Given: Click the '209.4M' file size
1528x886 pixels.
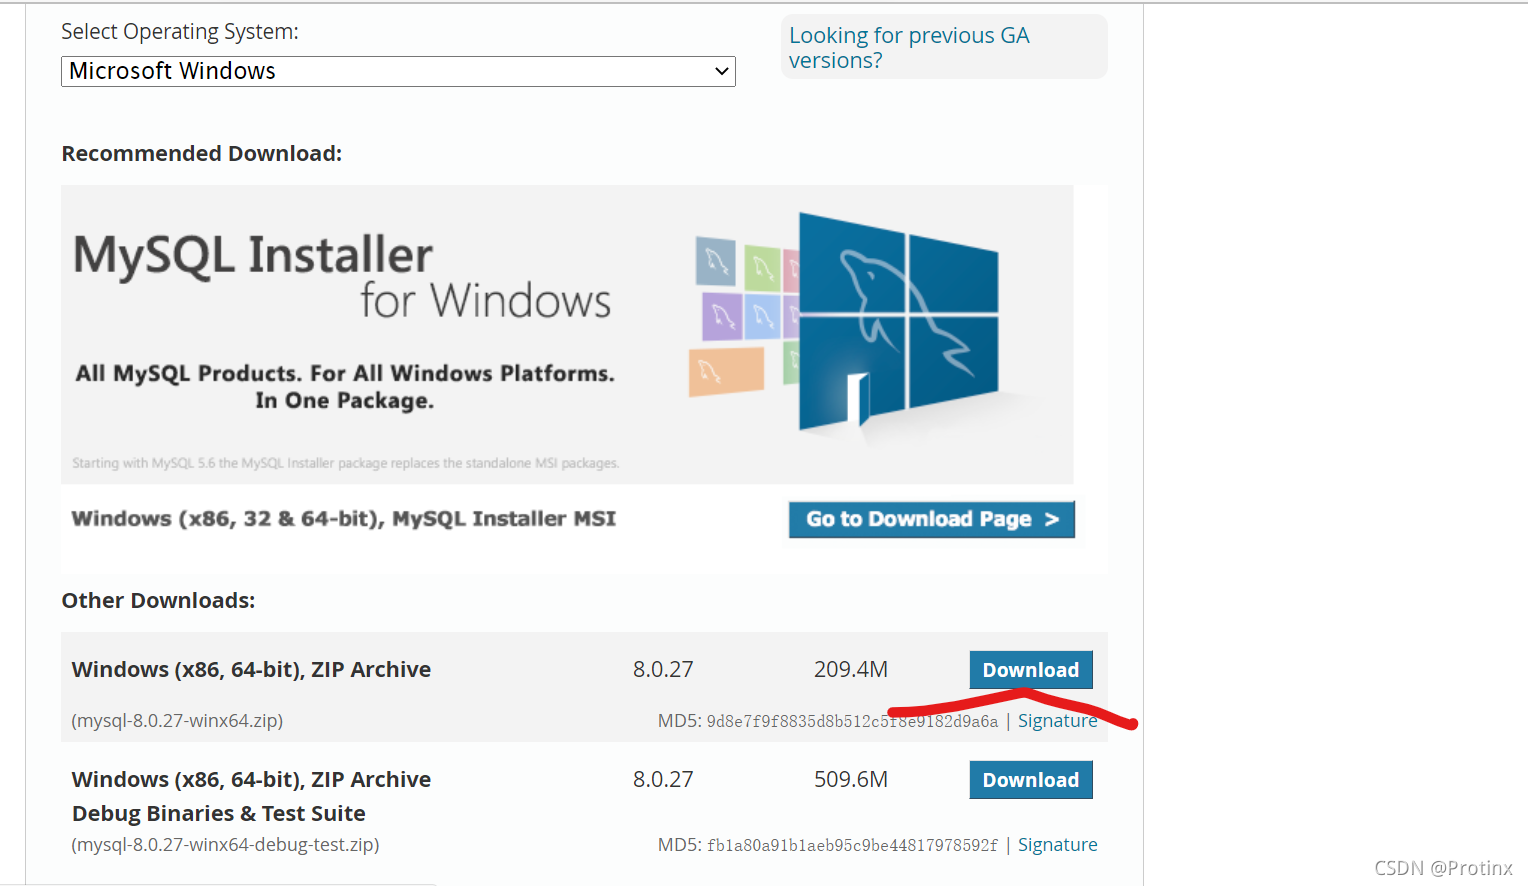Looking at the screenshot, I should point(851,670).
